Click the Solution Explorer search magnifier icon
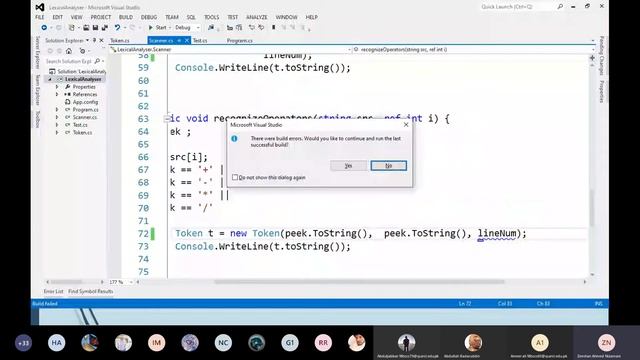Viewport: 640px width, 360px height. click(x=97, y=61)
